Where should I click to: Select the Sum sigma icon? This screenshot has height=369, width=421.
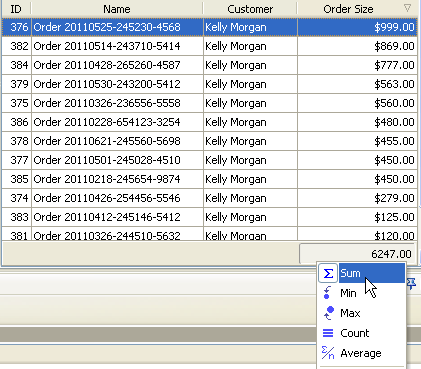328,274
